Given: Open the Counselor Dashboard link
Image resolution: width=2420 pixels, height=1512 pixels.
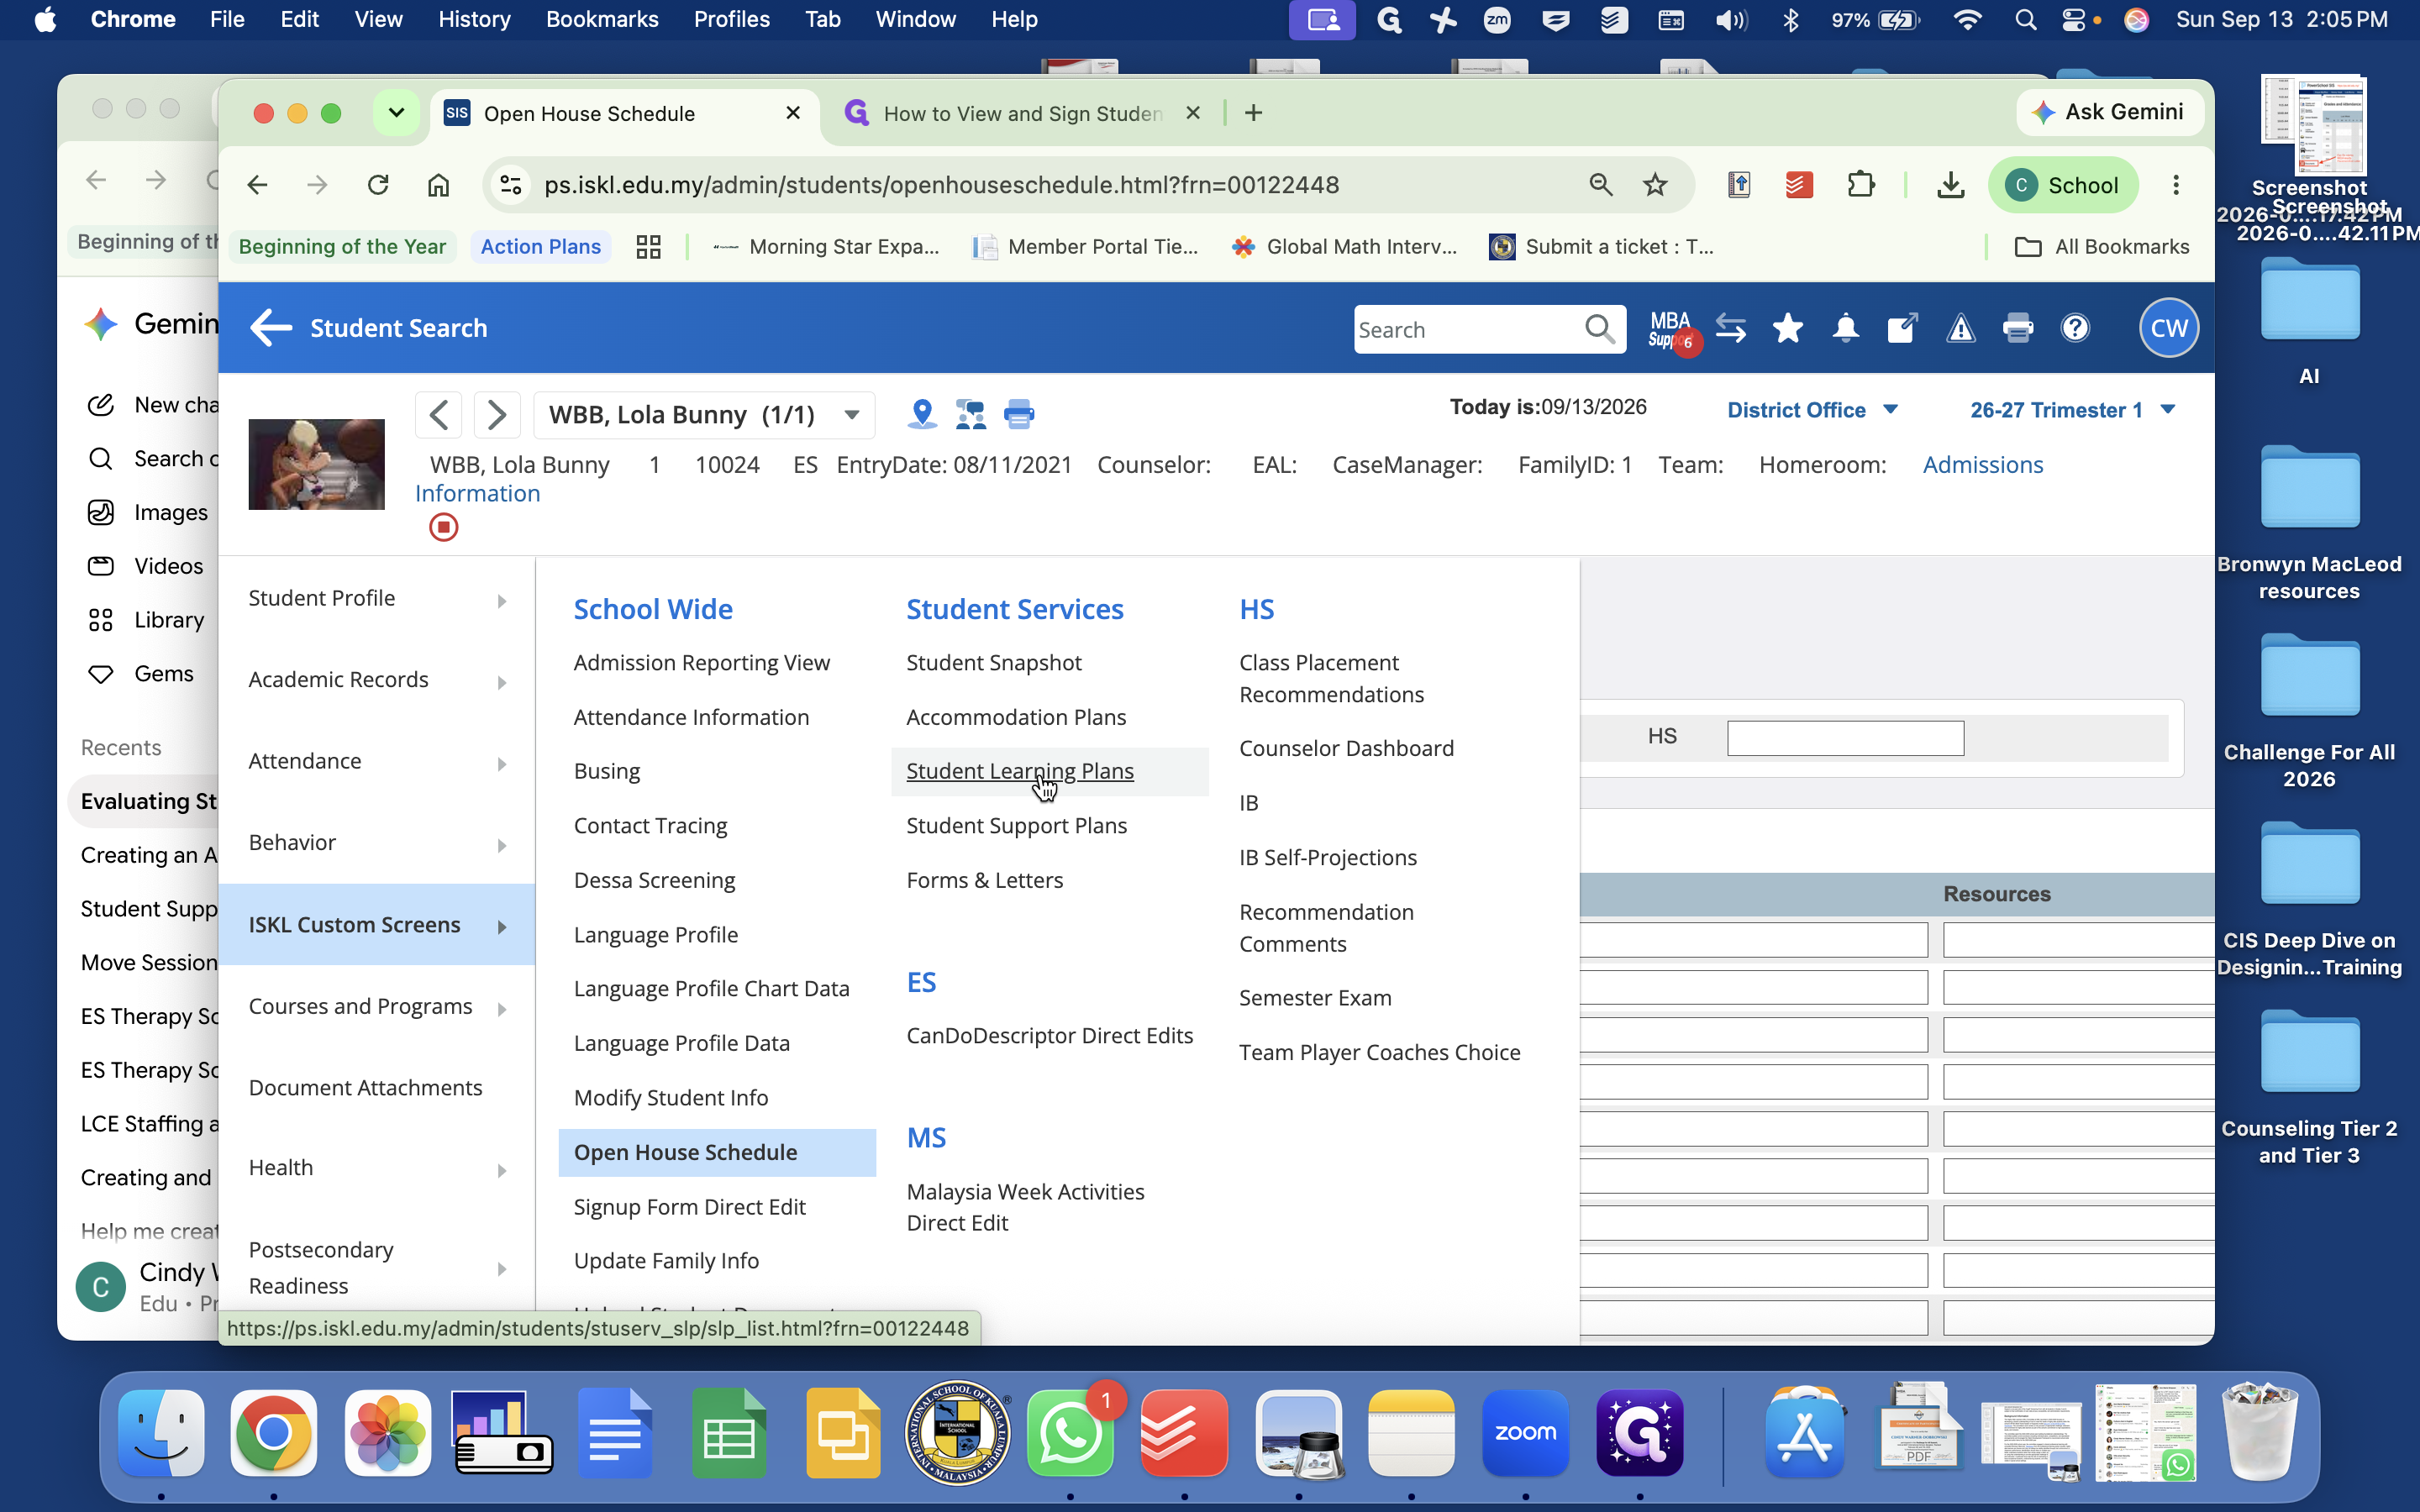Looking at the screenshot, I should click(1346, 749).
